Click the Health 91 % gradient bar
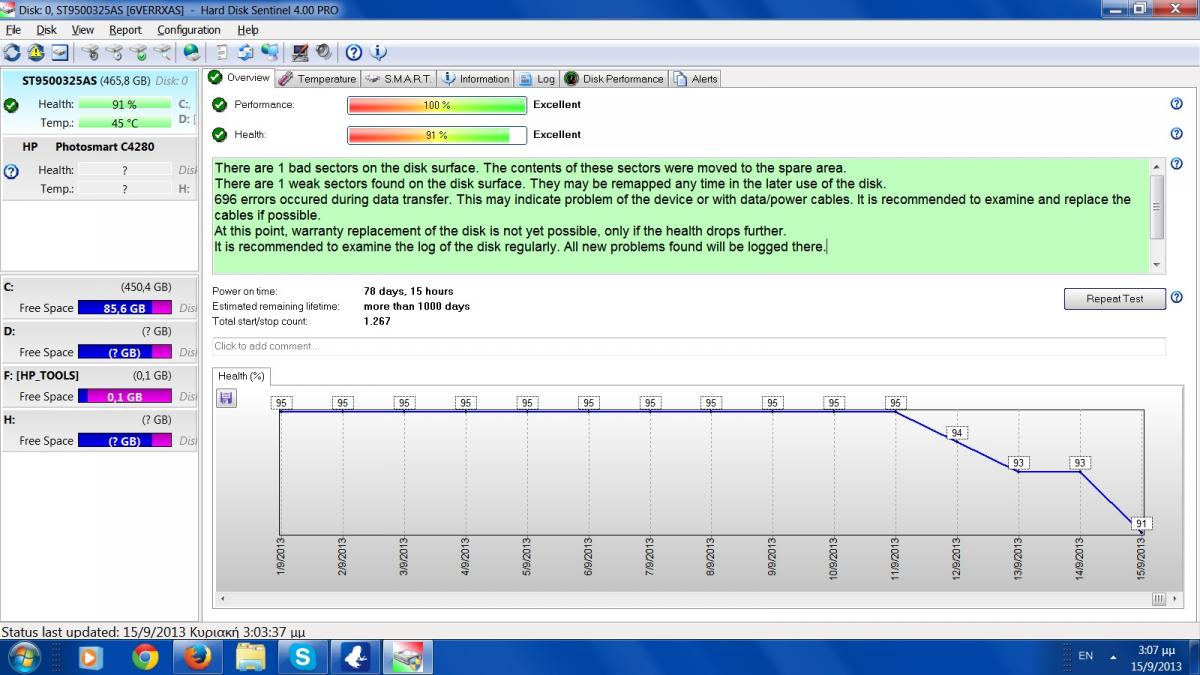 [x=436, y=135]
